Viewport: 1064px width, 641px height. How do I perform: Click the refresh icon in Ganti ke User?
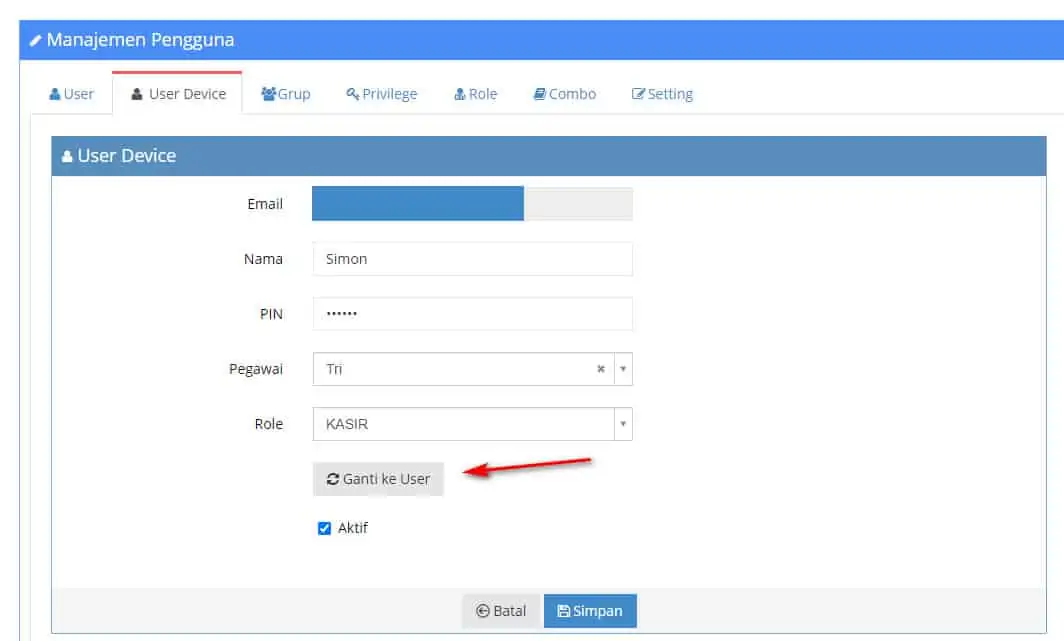332,479
